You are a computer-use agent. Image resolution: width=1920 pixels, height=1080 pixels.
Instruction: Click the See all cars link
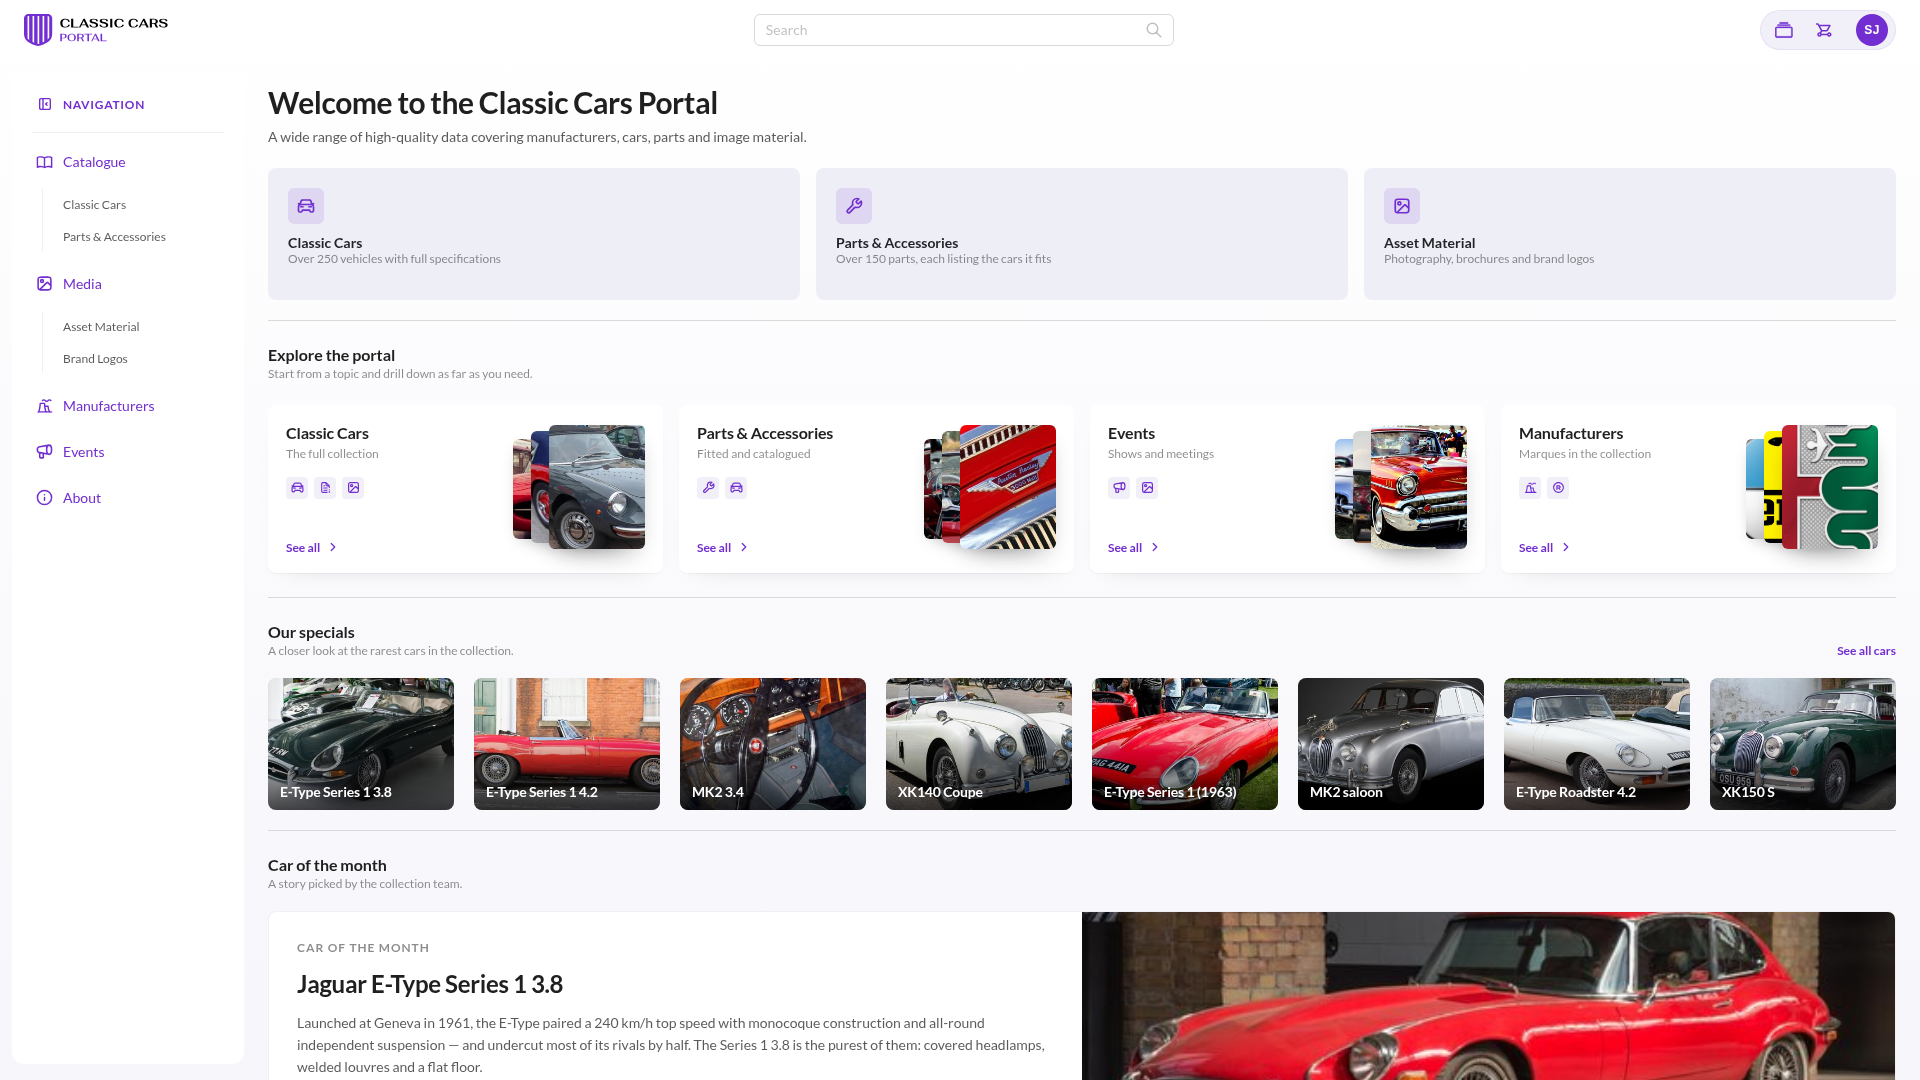1866,651
